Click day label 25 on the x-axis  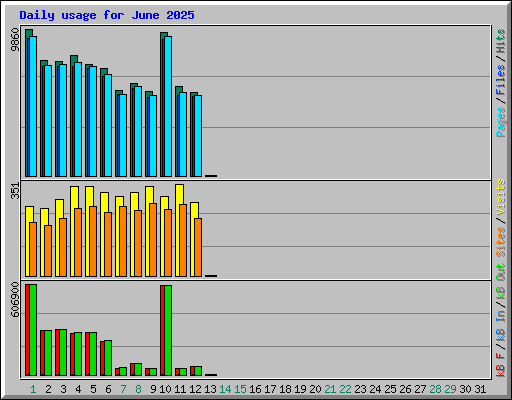coord(390,389)
